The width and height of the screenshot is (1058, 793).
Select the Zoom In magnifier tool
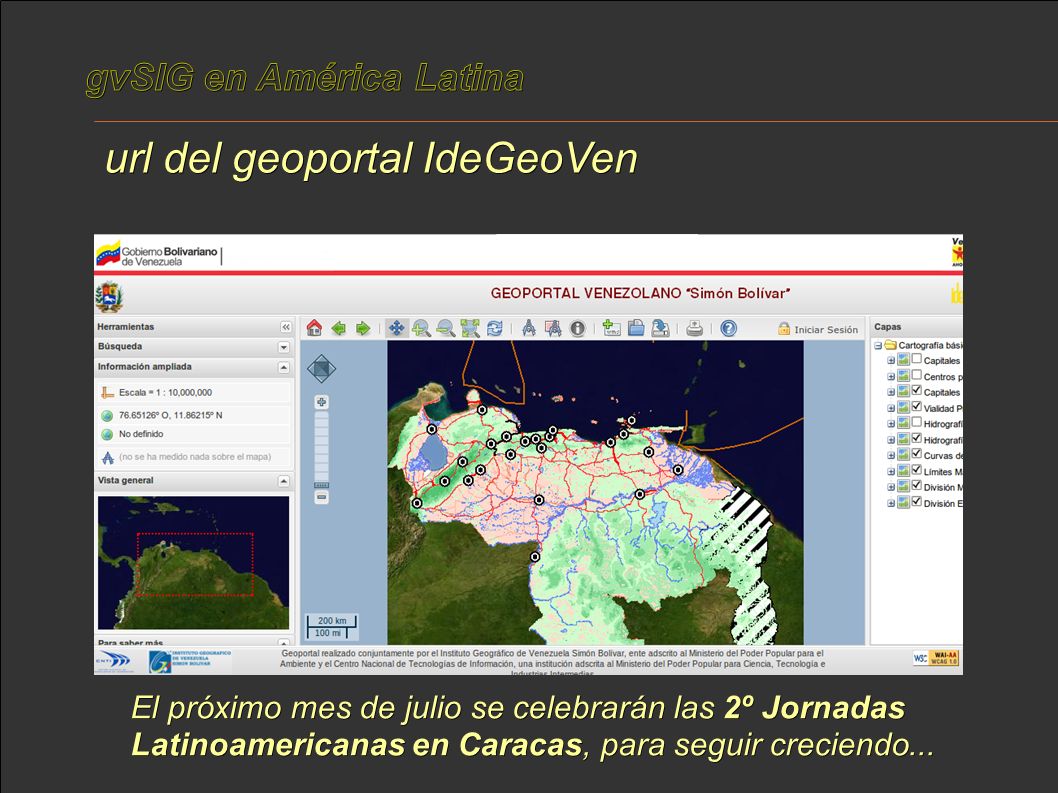[421, 329]
